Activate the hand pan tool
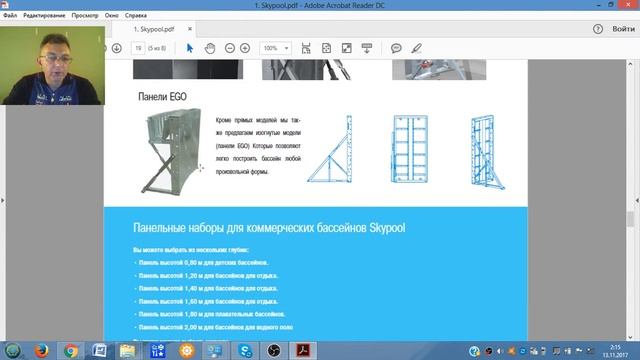 pos(210,48)
